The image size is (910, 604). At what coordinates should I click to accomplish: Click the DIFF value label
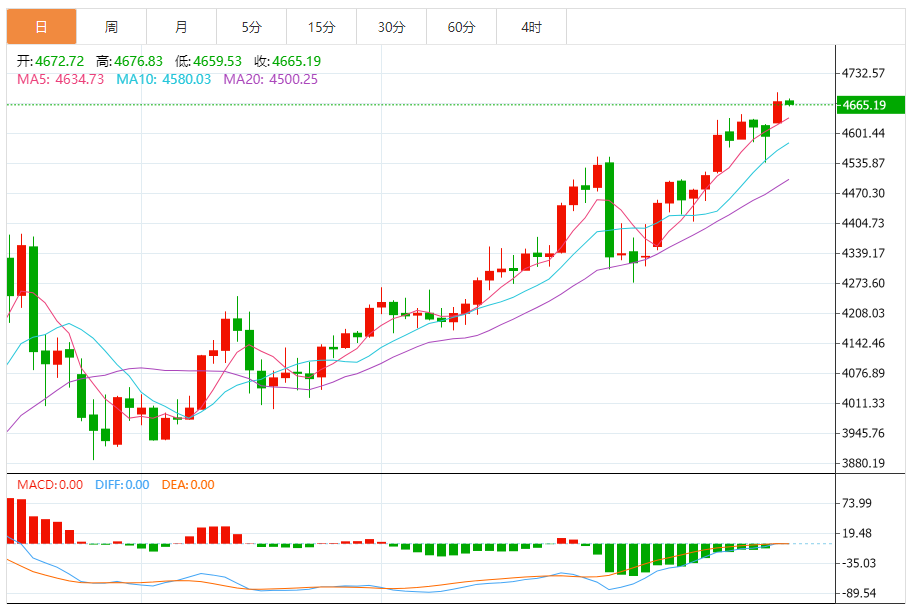coord(122,485)
